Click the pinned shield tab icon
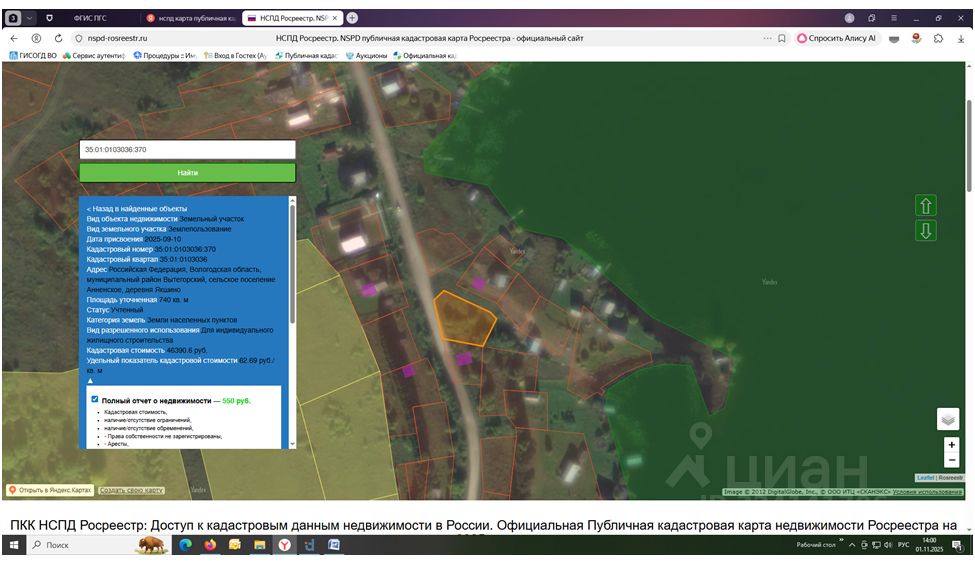This screenshot has height=564, width=975. click(50, 18)
